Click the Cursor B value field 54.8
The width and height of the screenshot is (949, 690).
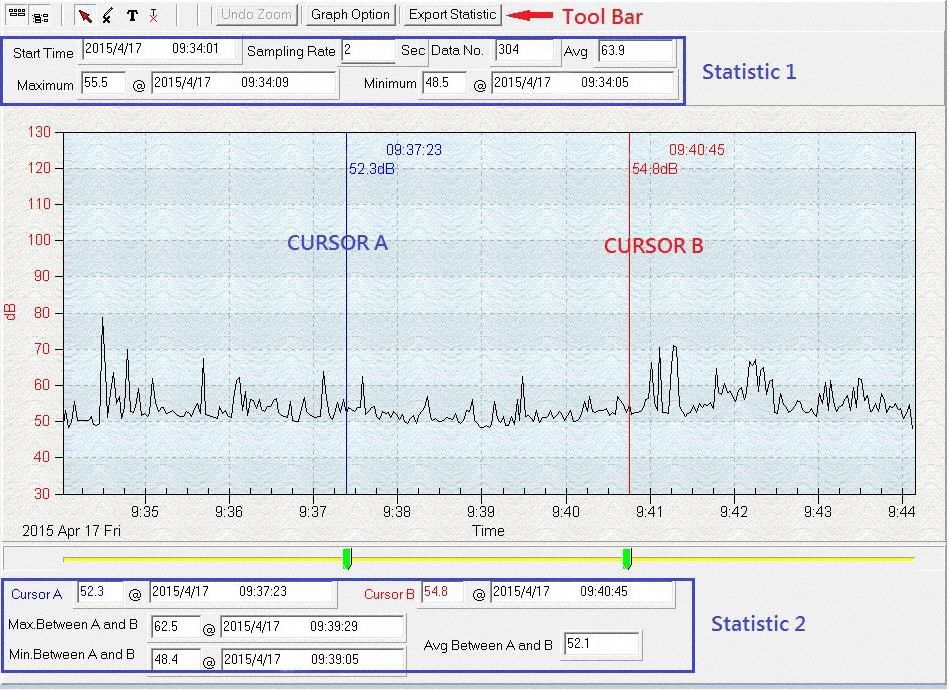click(442, 592)
